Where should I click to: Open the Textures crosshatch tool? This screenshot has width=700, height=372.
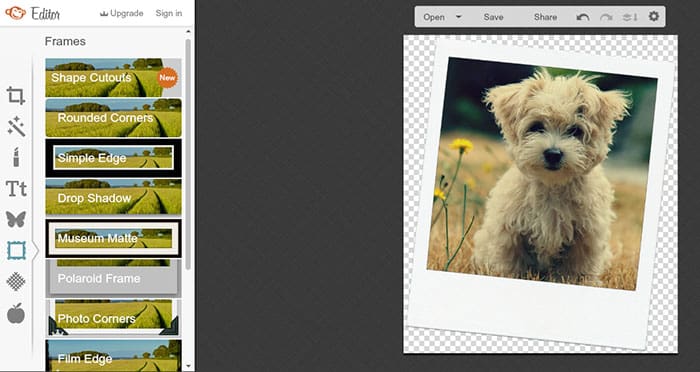(x=16, y=281)
